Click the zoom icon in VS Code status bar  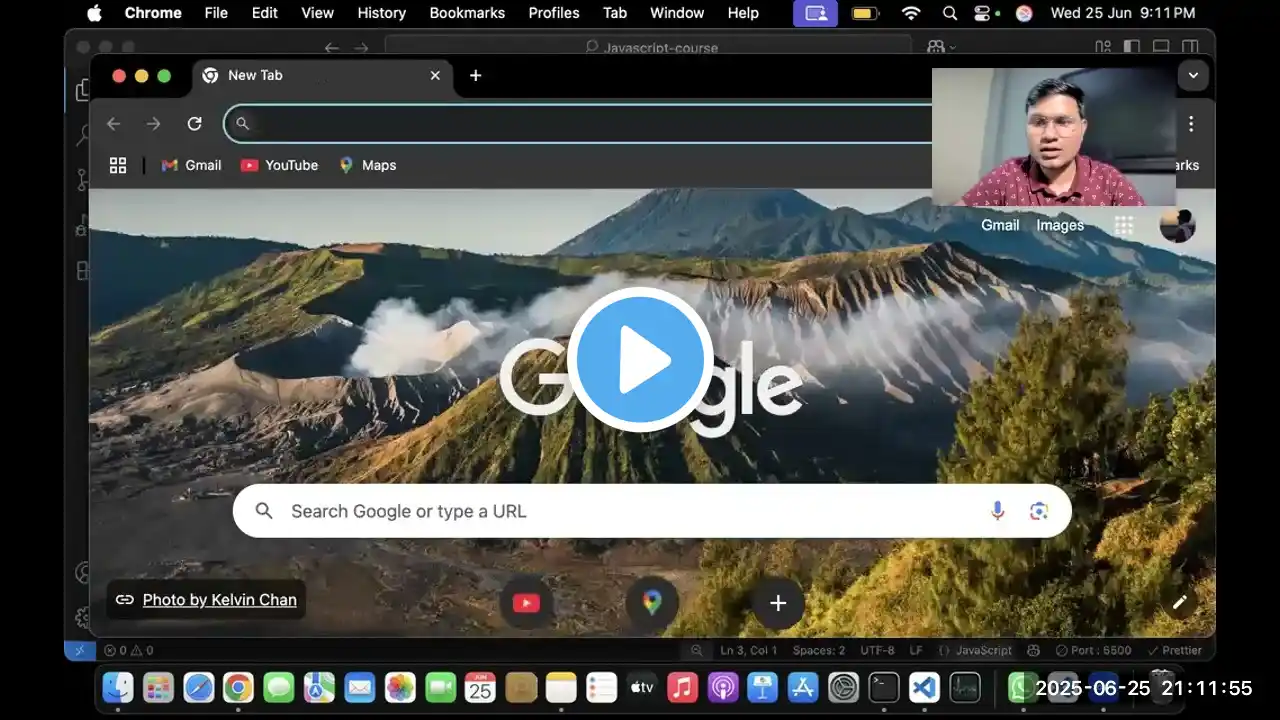(x=697, y=650)
